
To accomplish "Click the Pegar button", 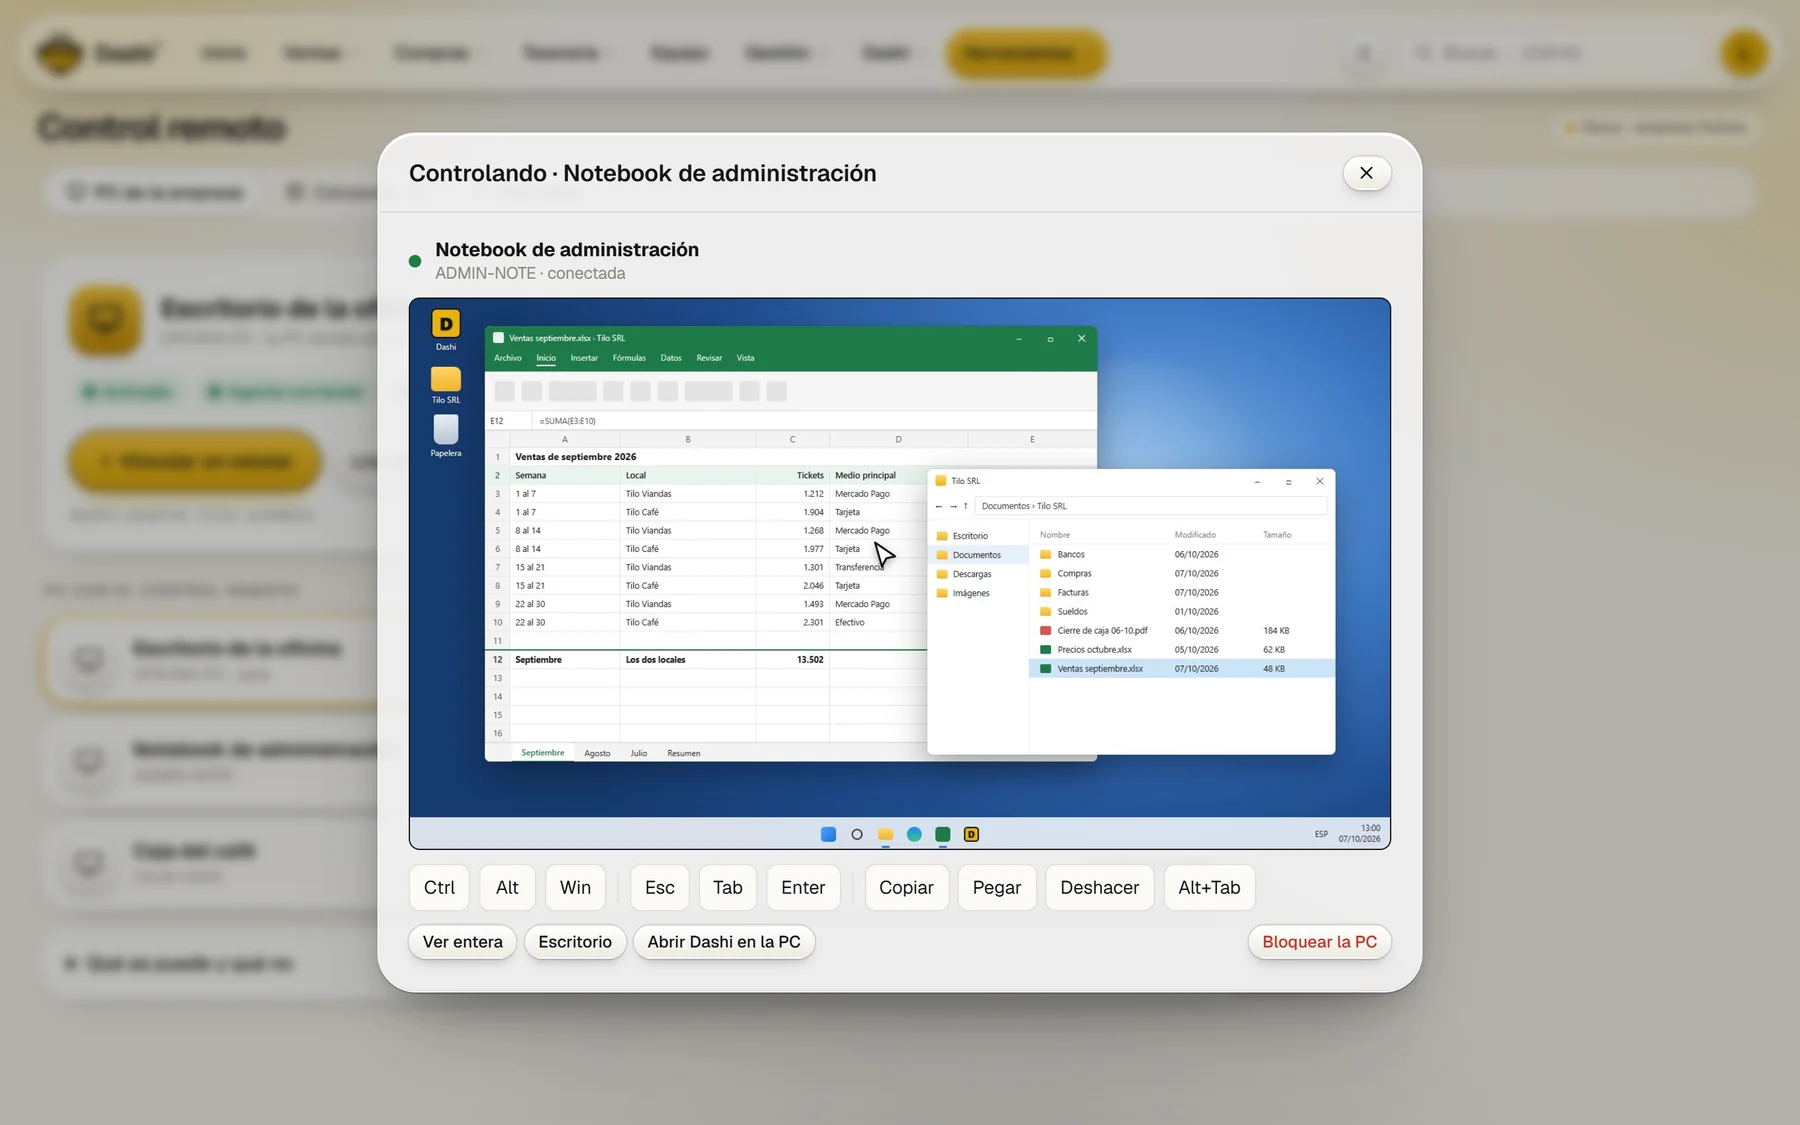I will click(997, 887).
